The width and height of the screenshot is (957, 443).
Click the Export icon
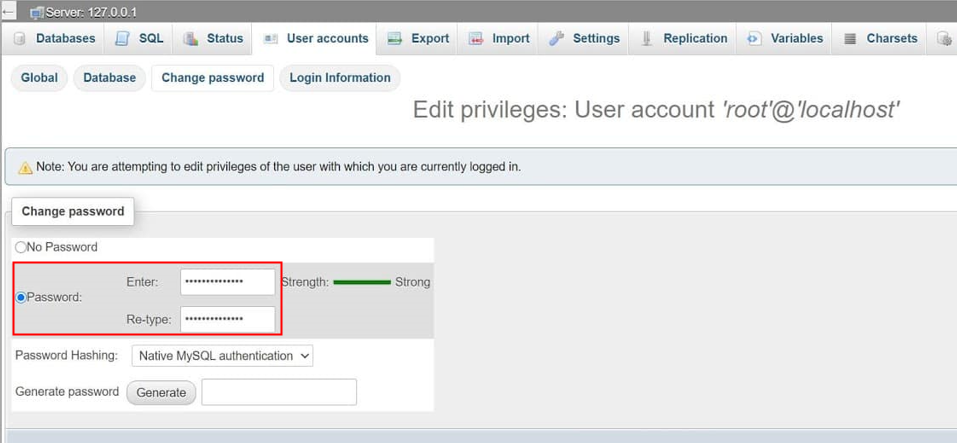tap(395, 38)
